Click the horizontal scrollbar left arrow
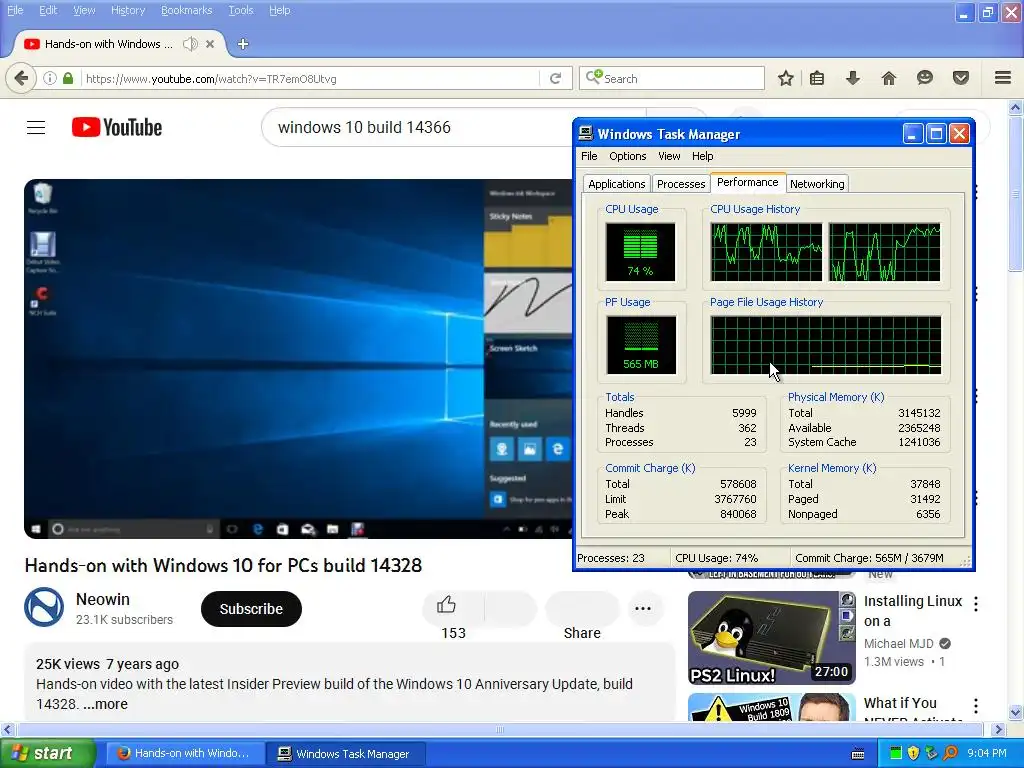 (x=7, y=729)
